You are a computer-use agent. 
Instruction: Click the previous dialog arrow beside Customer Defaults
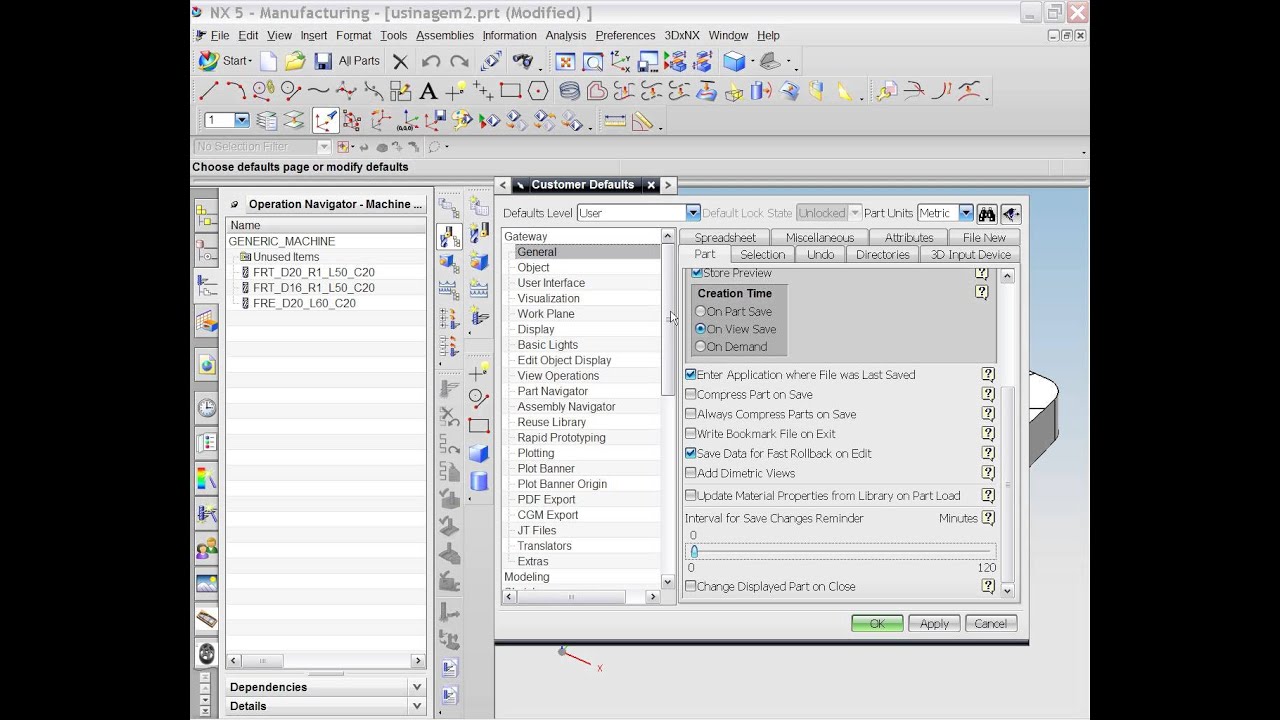[503, 185]
